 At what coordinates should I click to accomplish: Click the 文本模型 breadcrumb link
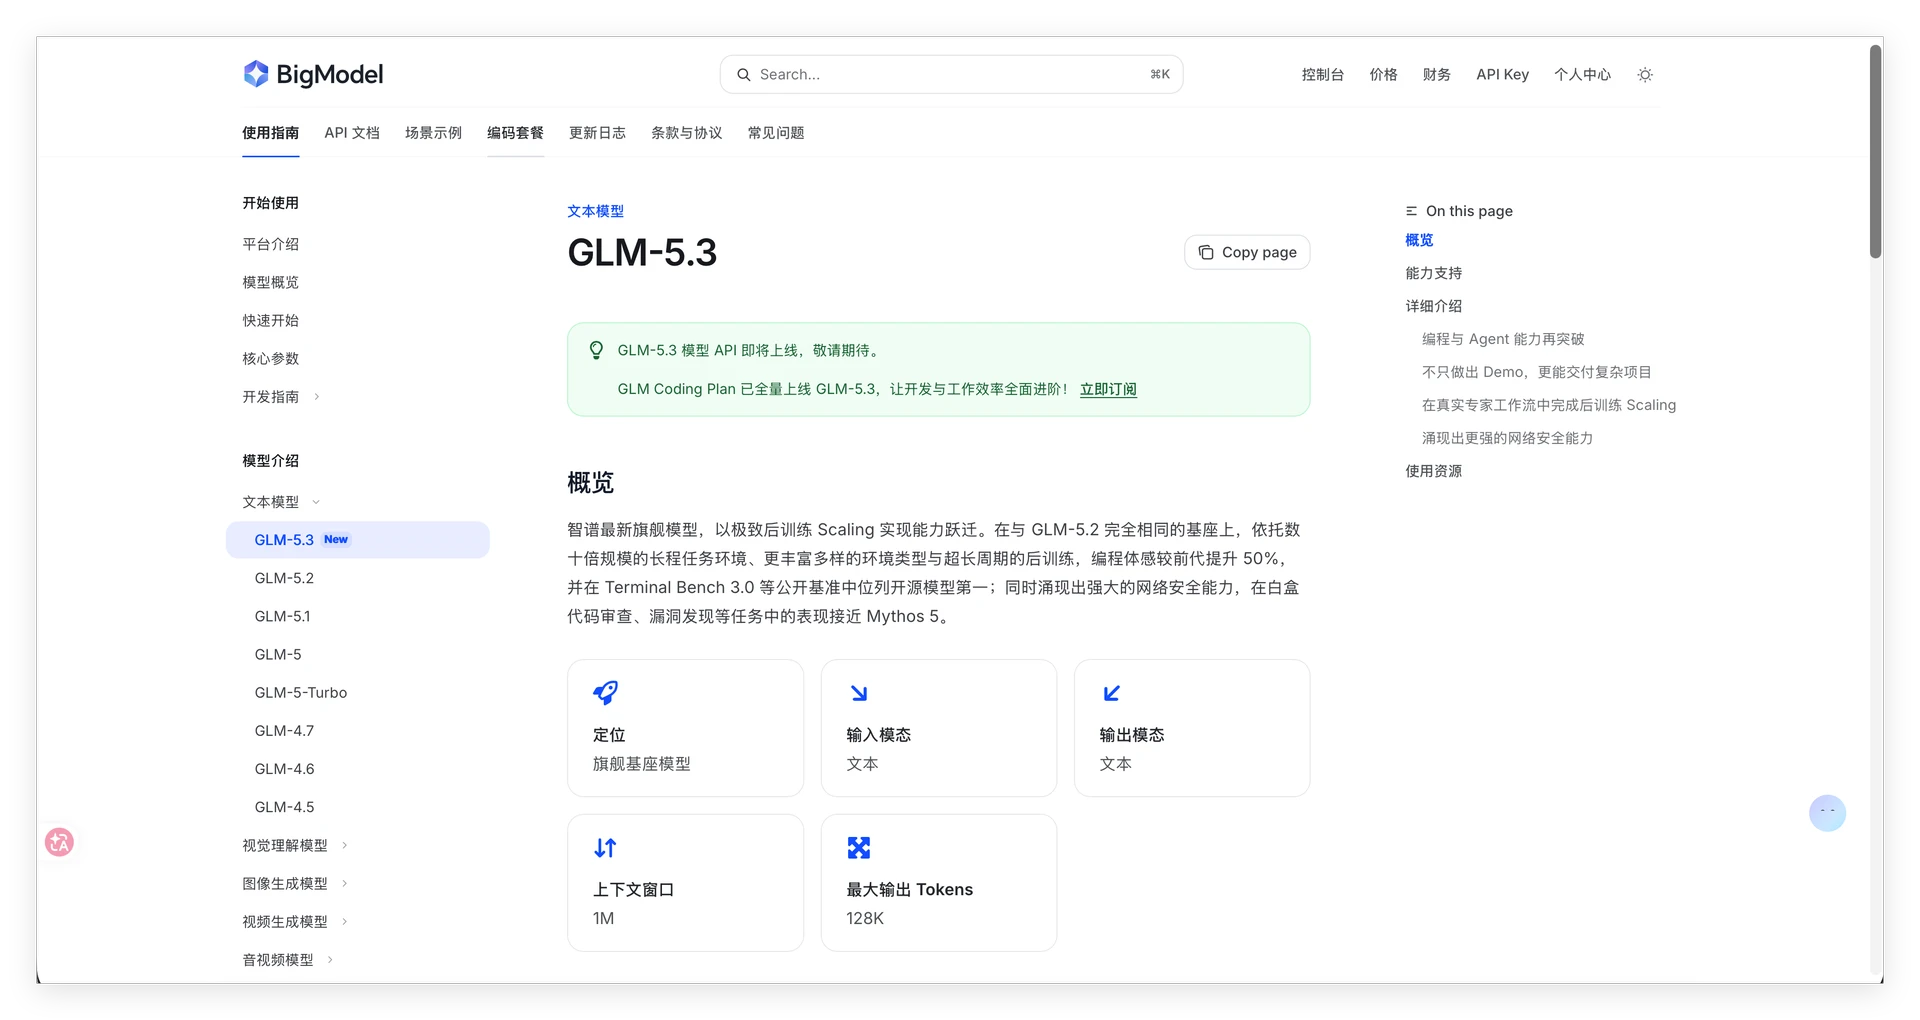coord(595,211)
